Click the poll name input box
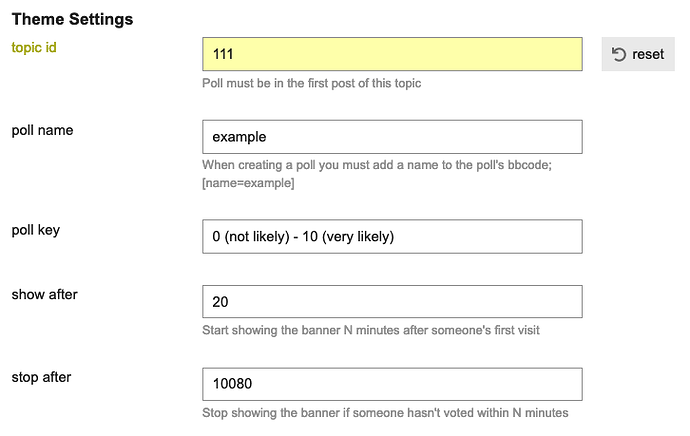Image resolution: width=690 pixels, height=436 pixels. 392,137
